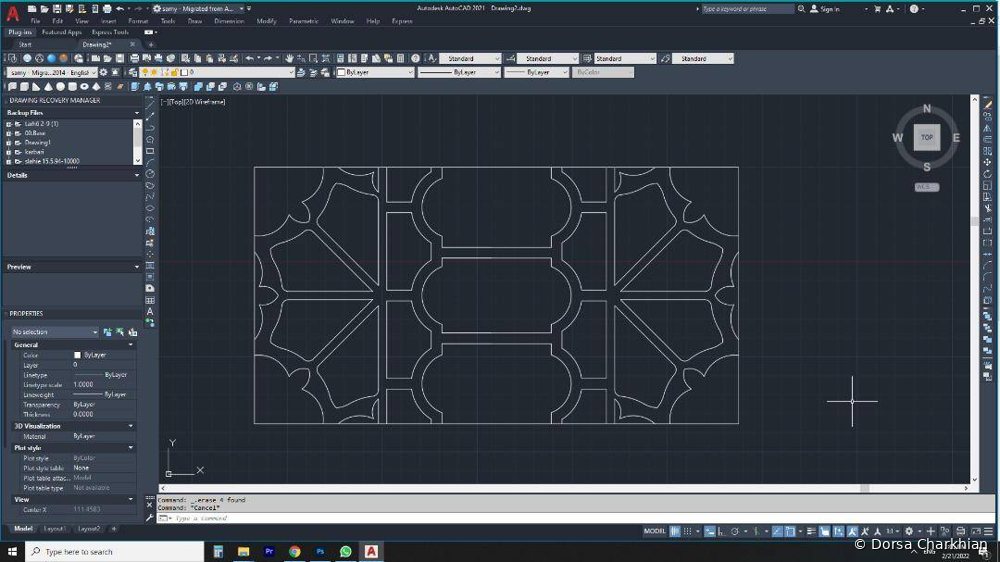
Task: Click the Quick Select icon in Properties
Action: pos(133,332)
